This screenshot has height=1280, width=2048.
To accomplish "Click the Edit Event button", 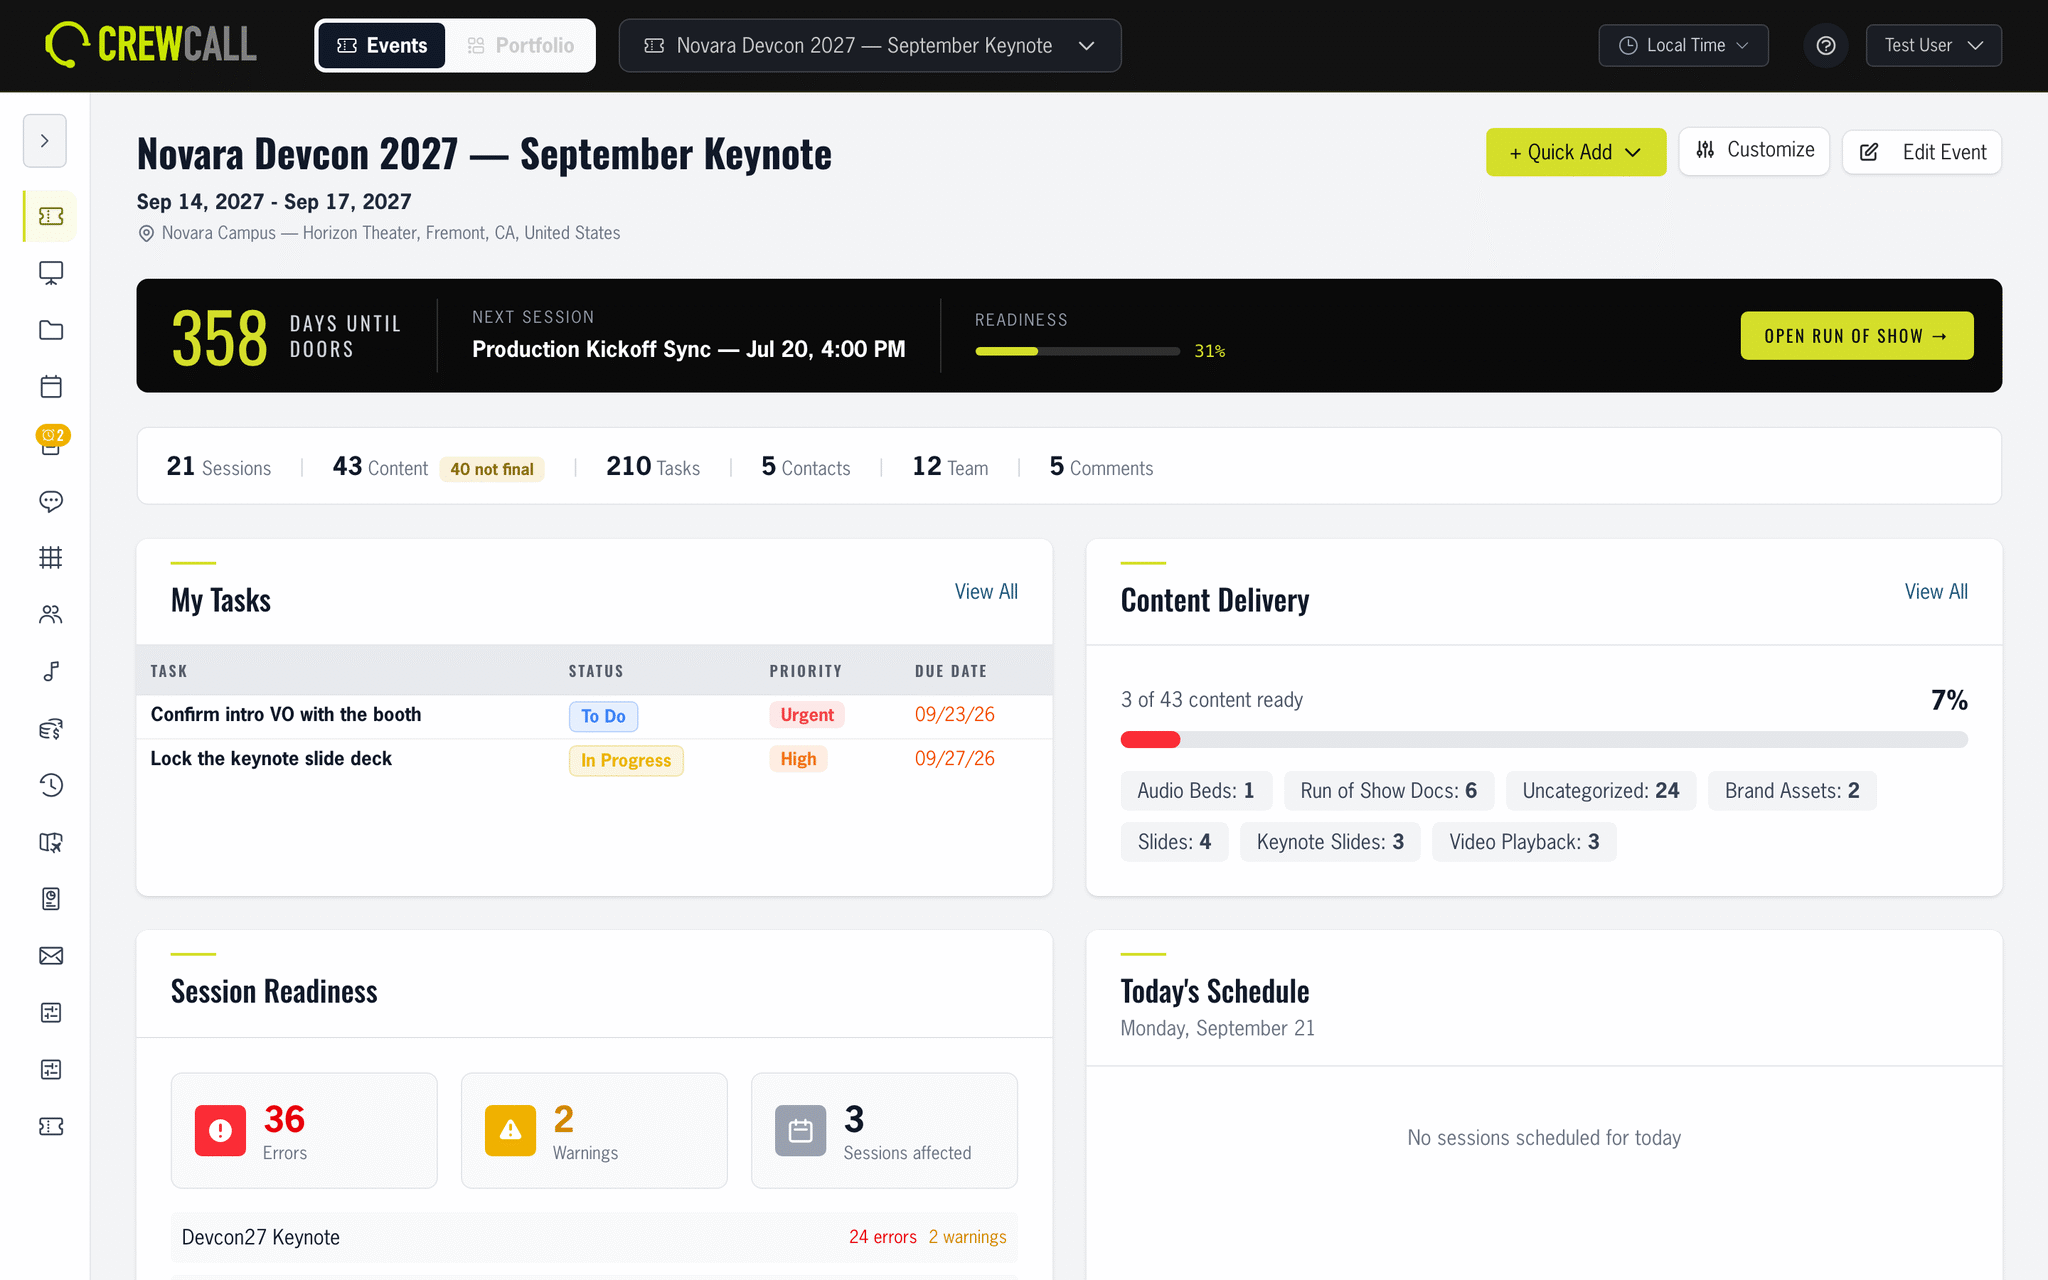I will [x=1923, y=152].
